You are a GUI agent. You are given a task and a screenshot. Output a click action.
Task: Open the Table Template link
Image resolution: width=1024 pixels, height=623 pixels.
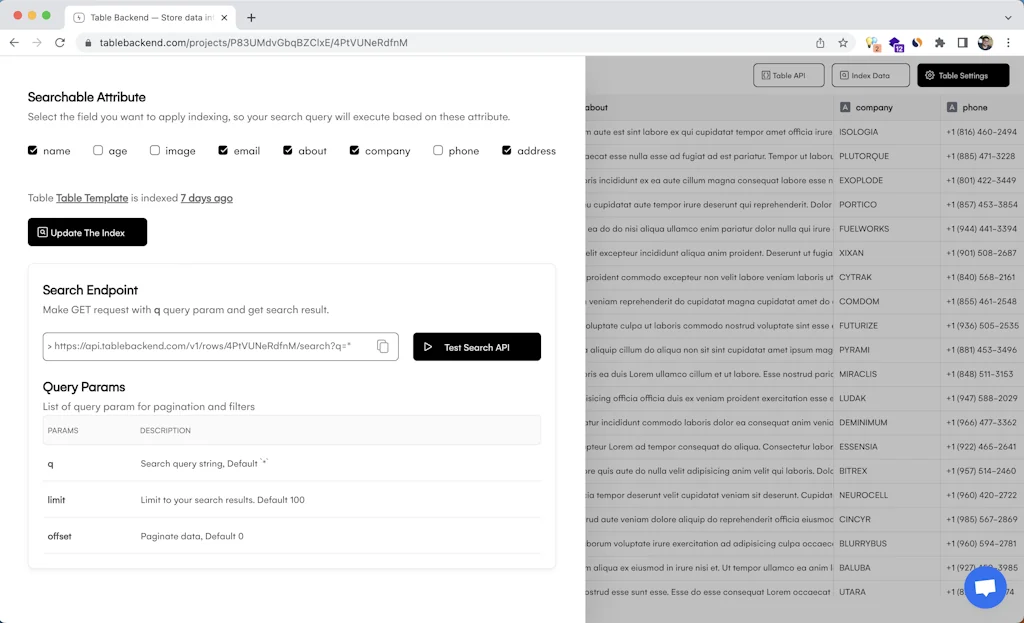(91, 198)
